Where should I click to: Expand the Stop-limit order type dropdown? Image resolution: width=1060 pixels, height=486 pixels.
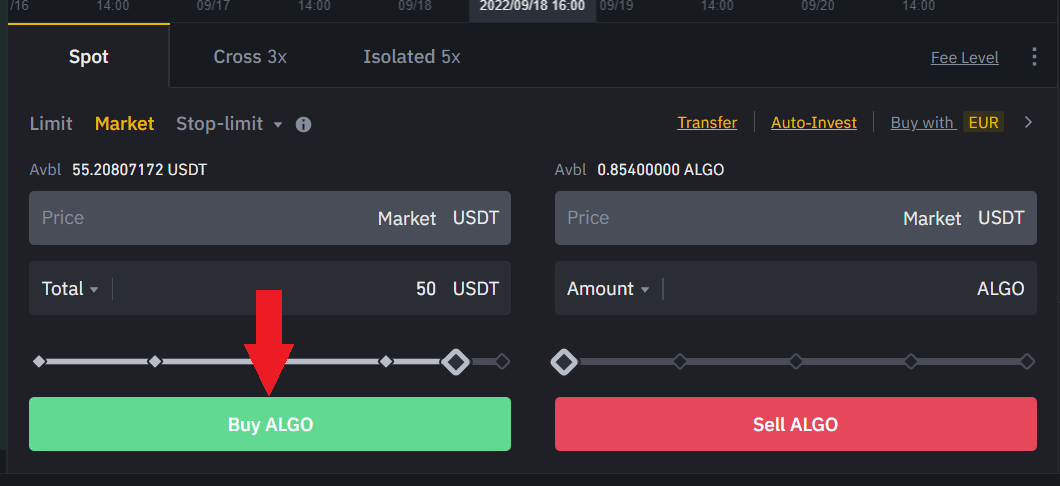(x=278, y=125)
